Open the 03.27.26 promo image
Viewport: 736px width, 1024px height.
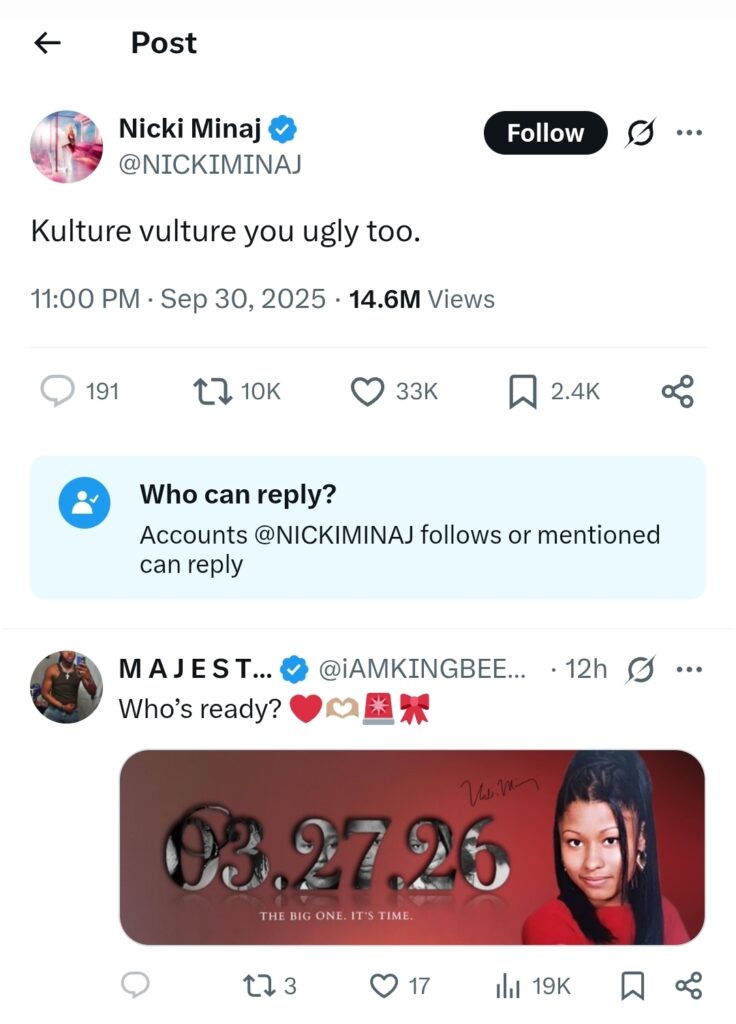click(412, 848)
